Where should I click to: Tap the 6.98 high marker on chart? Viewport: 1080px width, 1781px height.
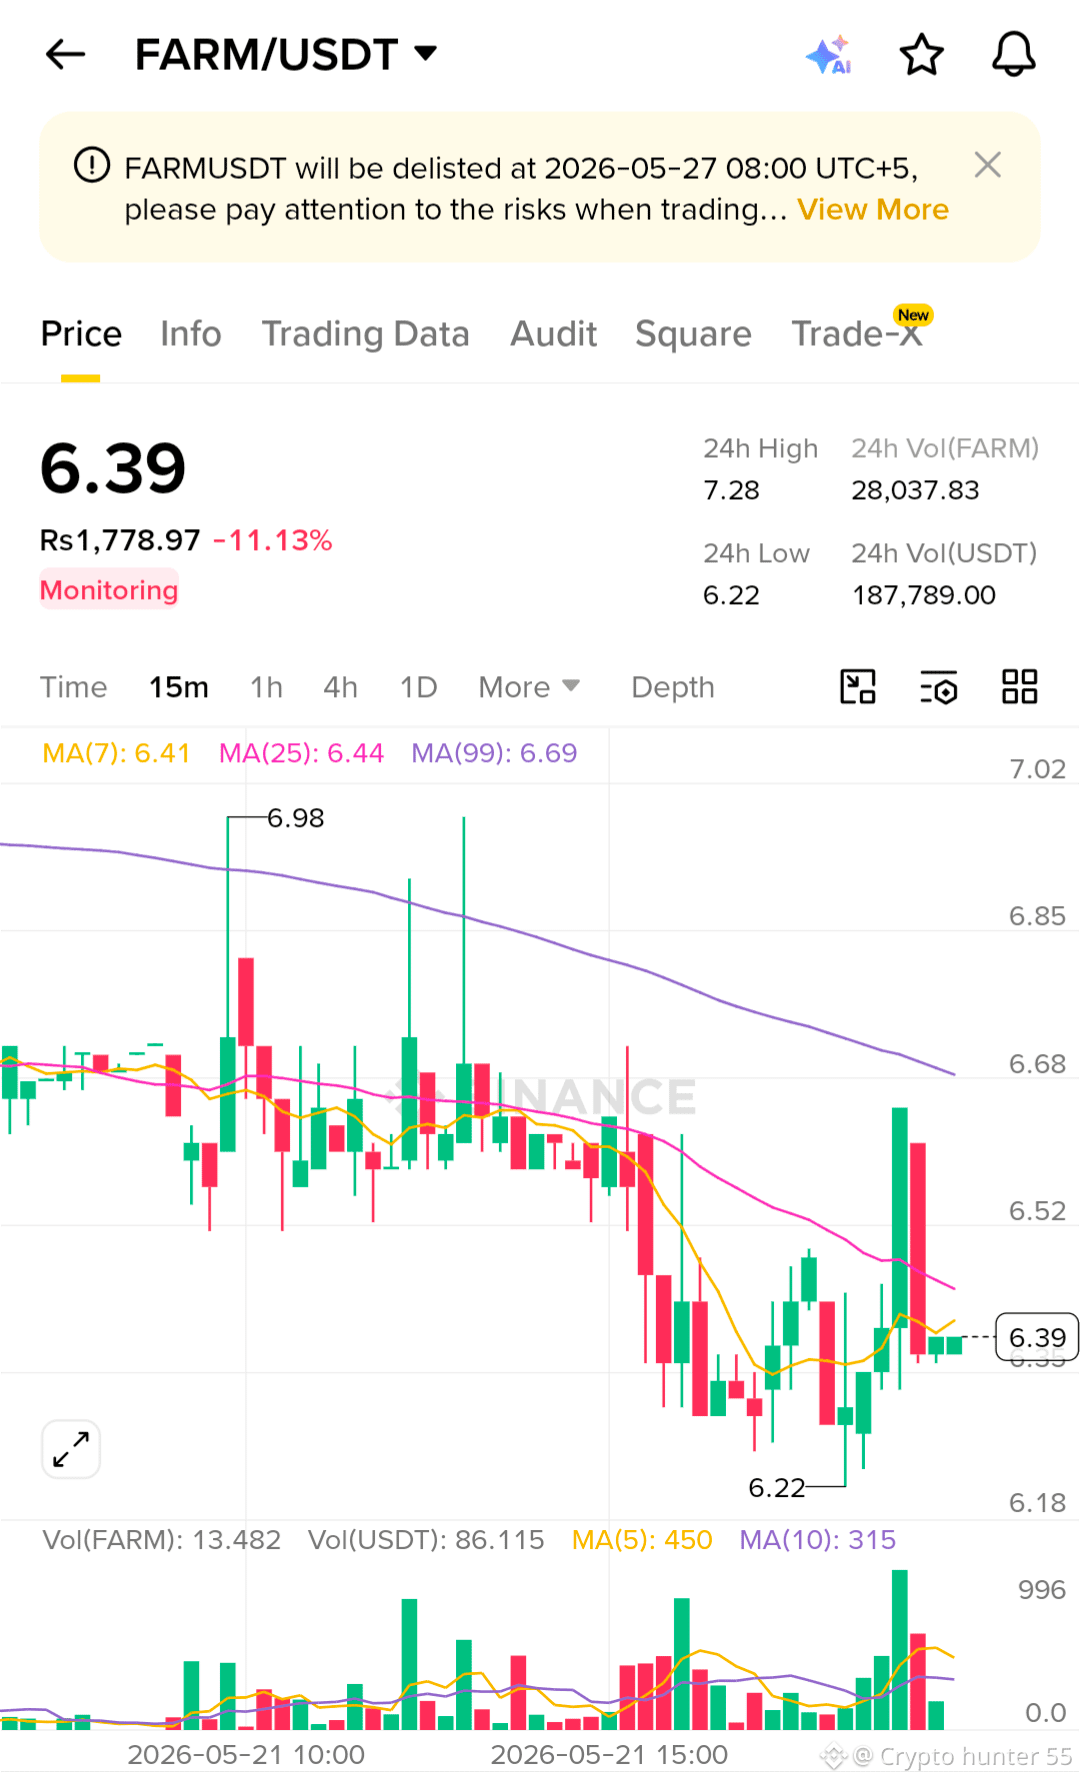pyautogui.click(x=296, y=818)
